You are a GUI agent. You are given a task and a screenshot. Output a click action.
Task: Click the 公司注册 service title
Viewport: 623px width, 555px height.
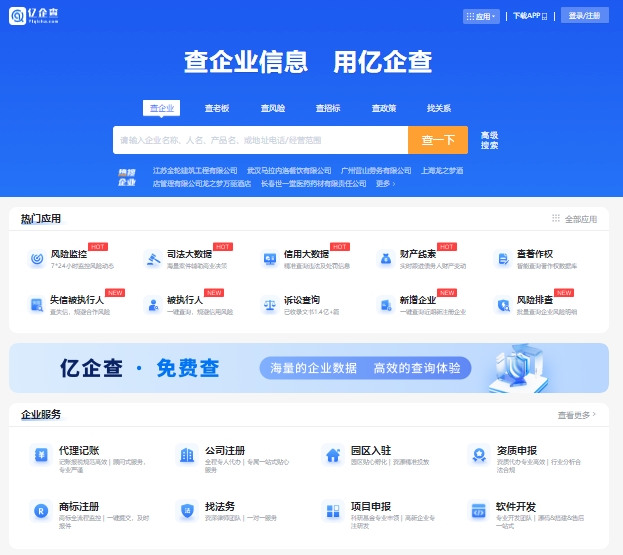click(225, 451)
